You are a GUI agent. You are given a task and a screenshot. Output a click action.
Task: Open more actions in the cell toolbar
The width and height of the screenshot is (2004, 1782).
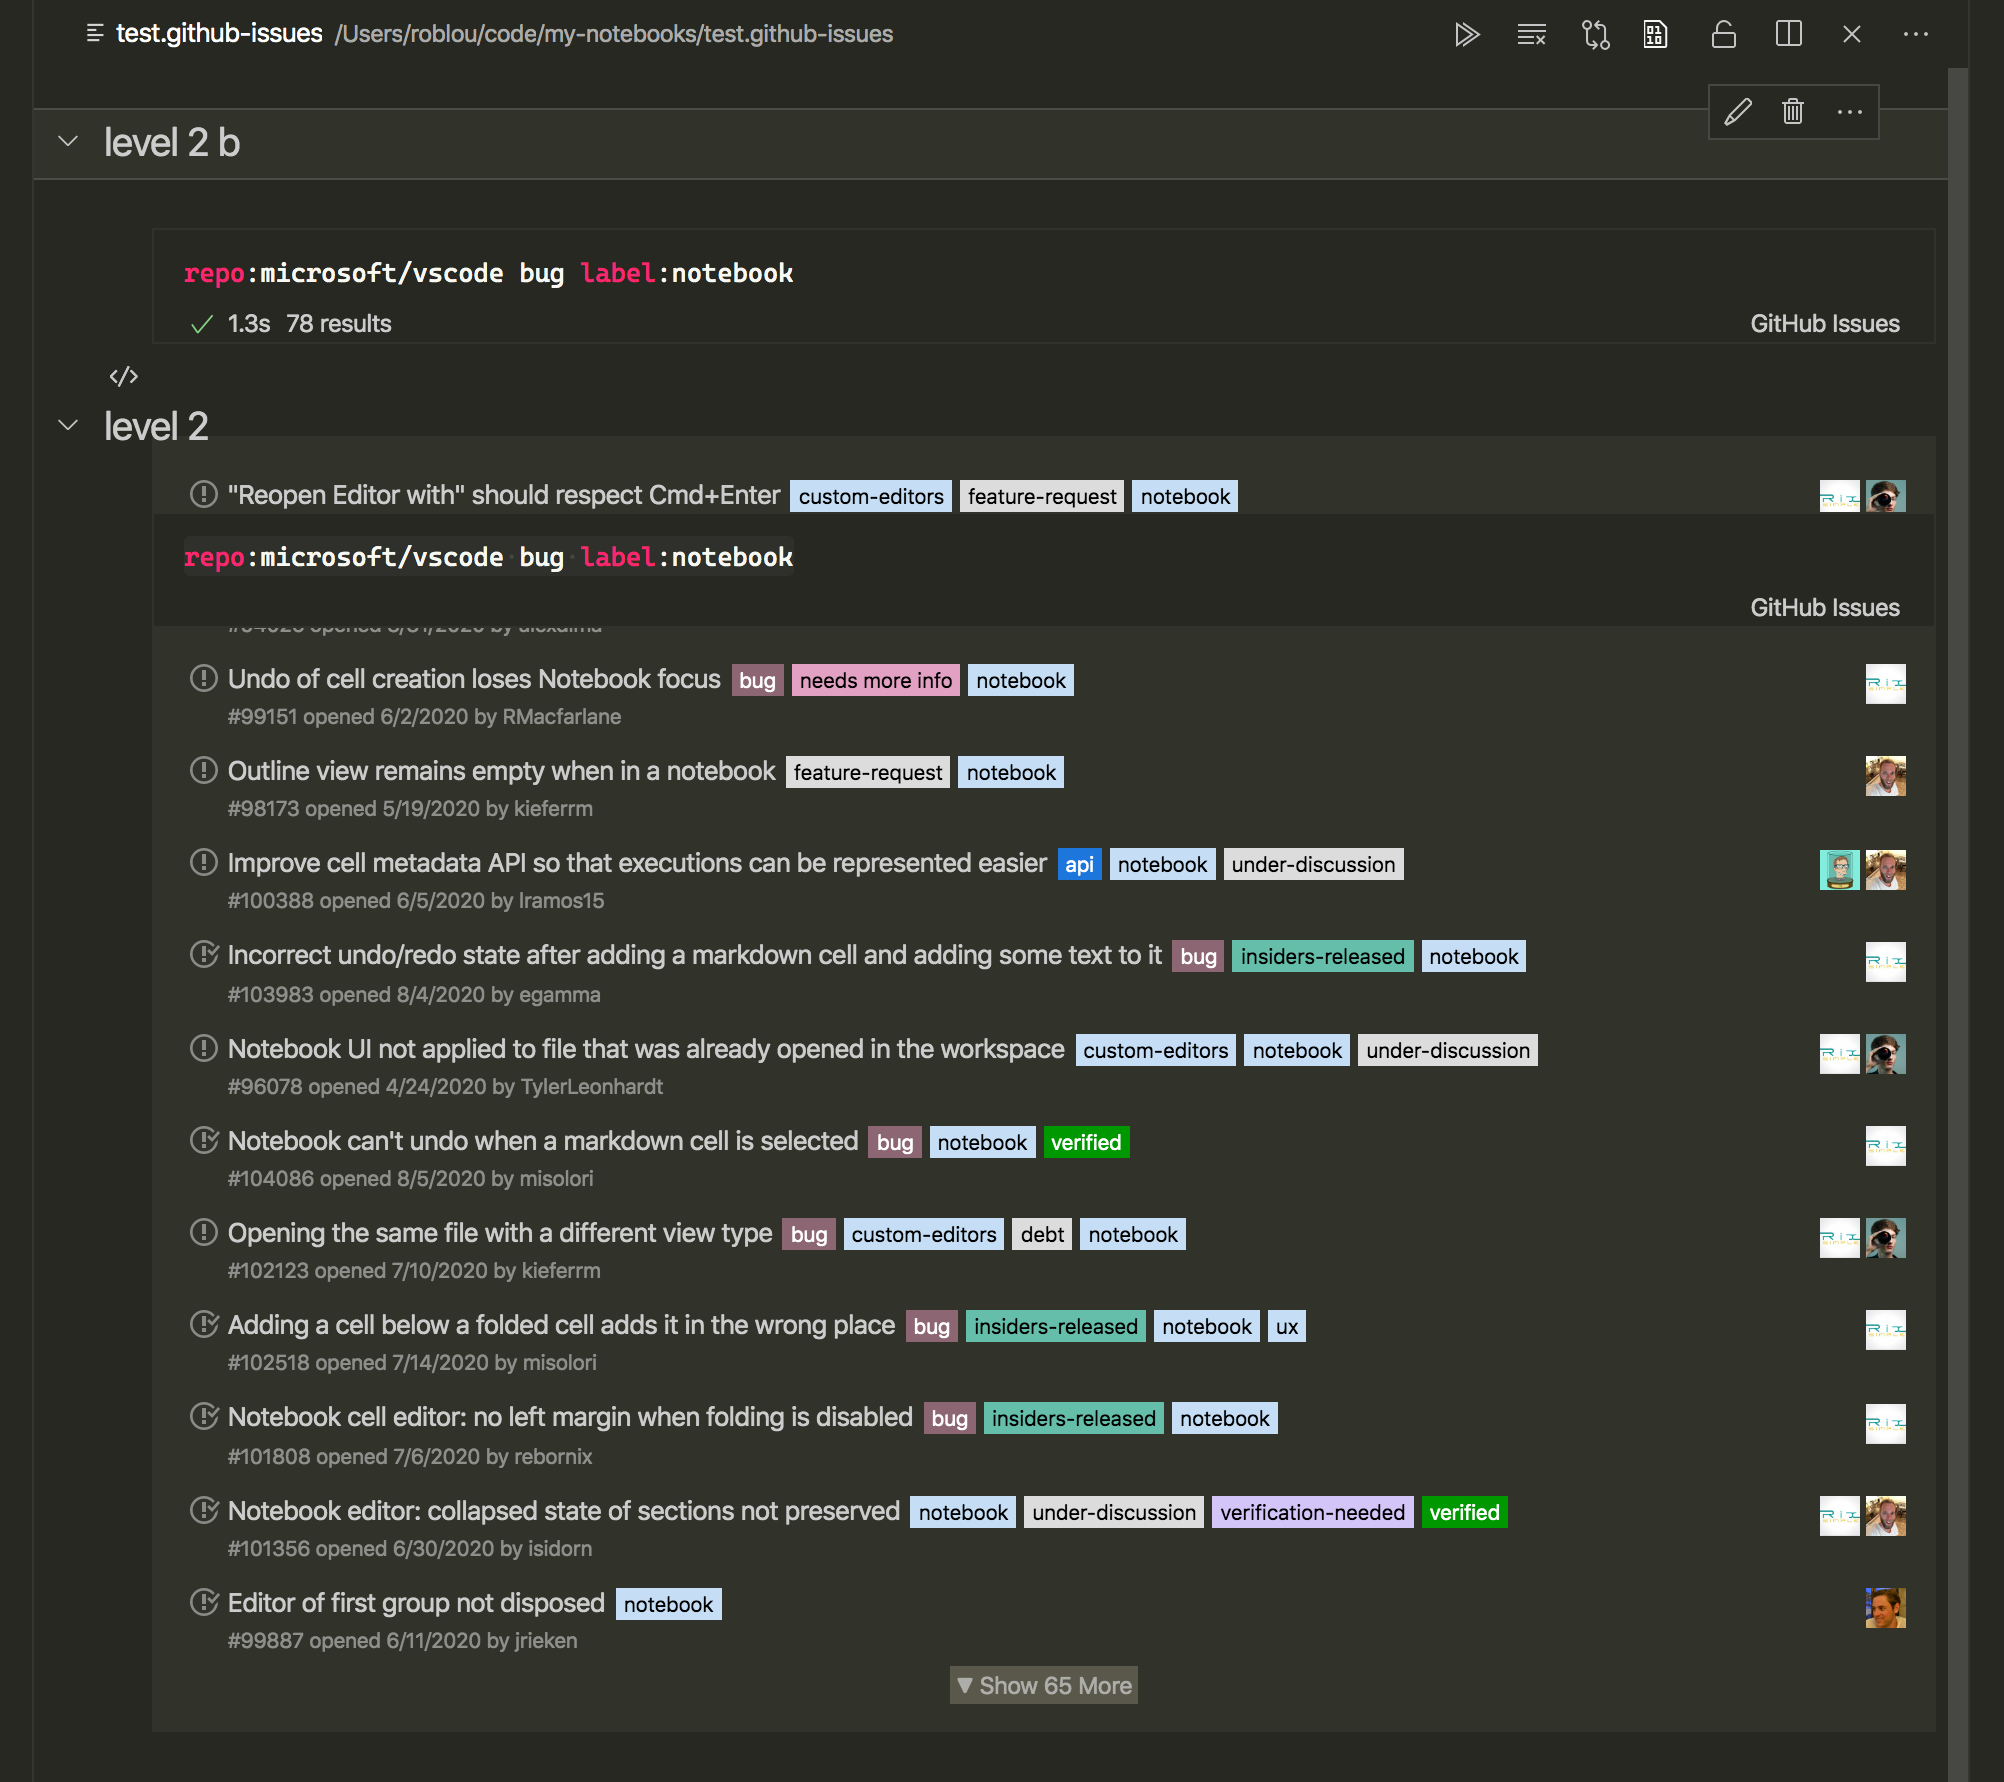[x=1850, y=111]
